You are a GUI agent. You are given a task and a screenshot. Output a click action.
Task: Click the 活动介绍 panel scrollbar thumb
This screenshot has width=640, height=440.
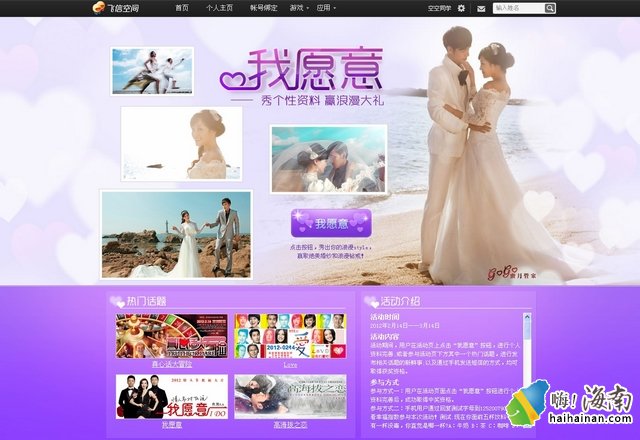pos(527,330)
